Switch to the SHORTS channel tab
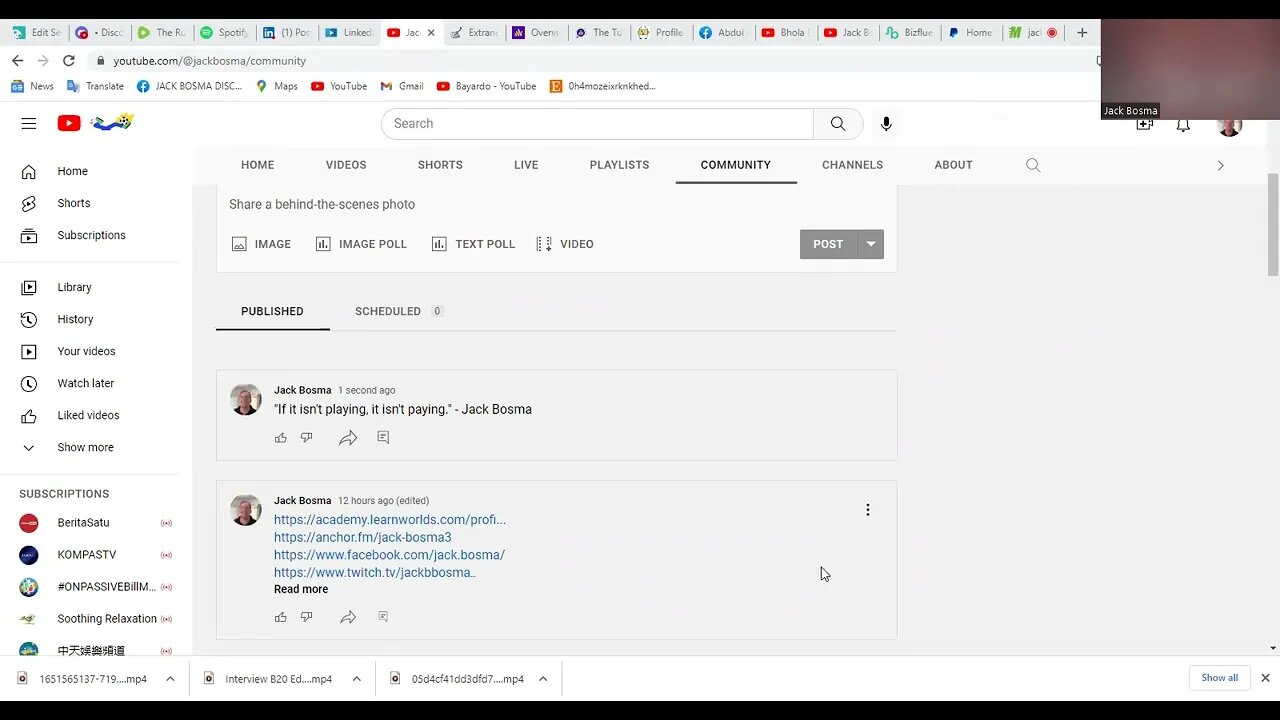This screenshot has height=720, width=1280. click(440, 165)
